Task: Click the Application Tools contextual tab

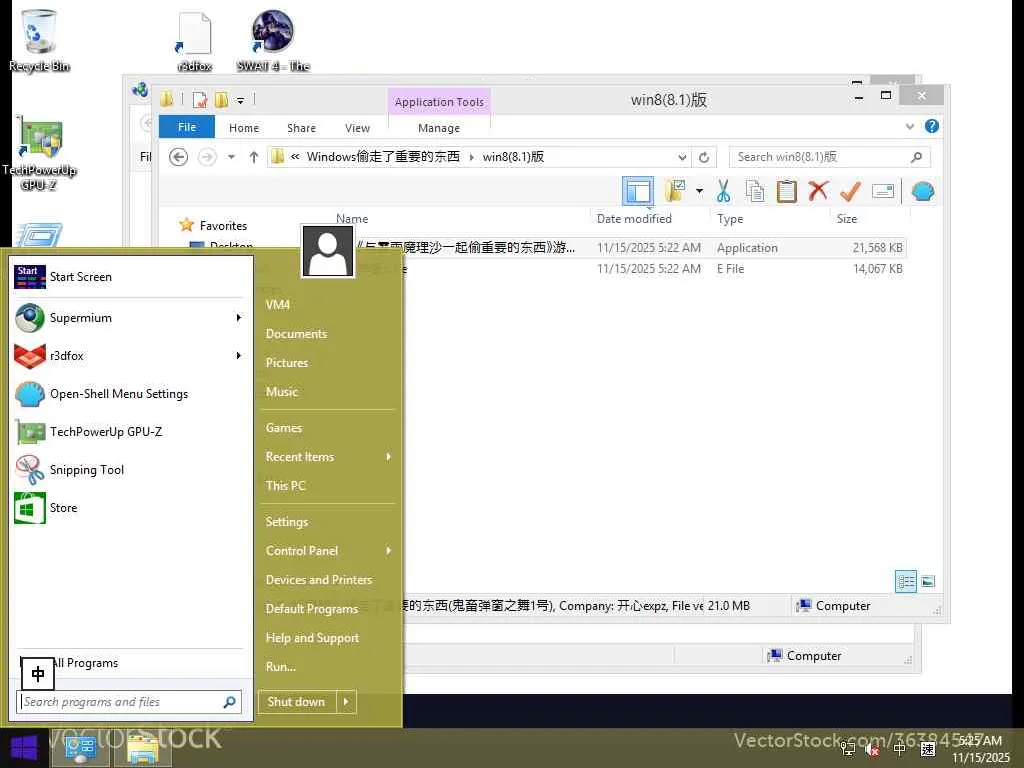Action: 439,102
